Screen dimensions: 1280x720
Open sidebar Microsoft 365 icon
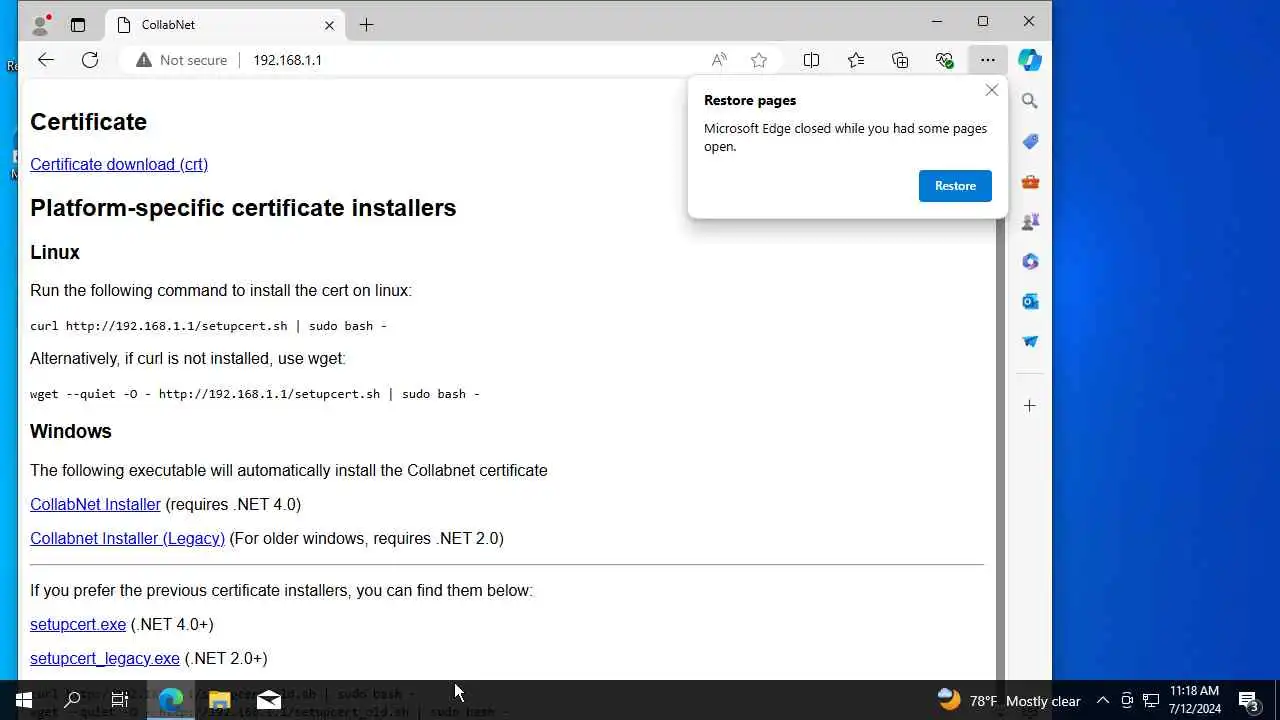coord(1030,261)
